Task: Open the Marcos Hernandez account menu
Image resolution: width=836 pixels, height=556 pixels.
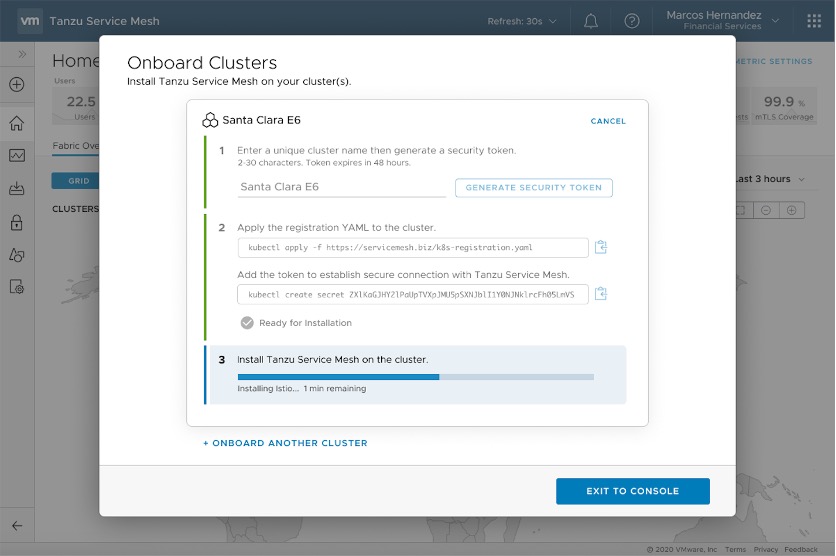Action: tap(722, 20)
